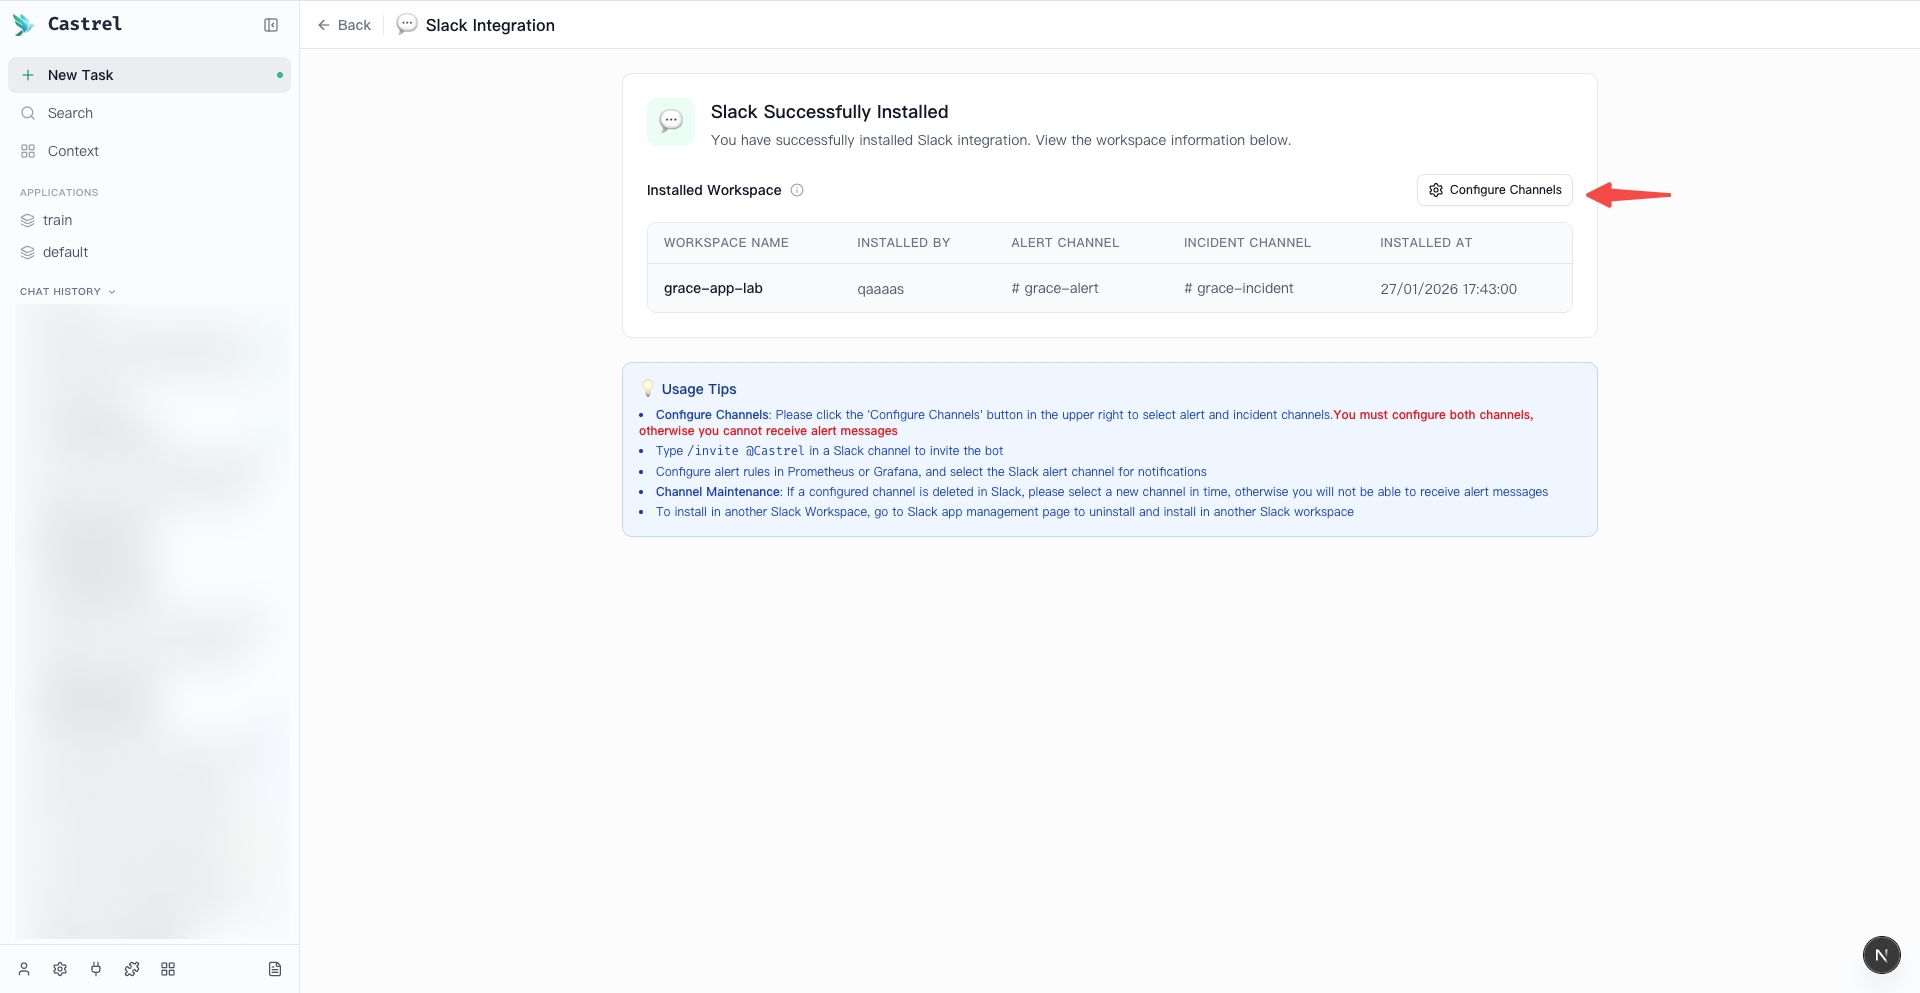Toggle the green status dot on New Task
The width and height of the screenshot is (1920, 993).
coord(280,74)
